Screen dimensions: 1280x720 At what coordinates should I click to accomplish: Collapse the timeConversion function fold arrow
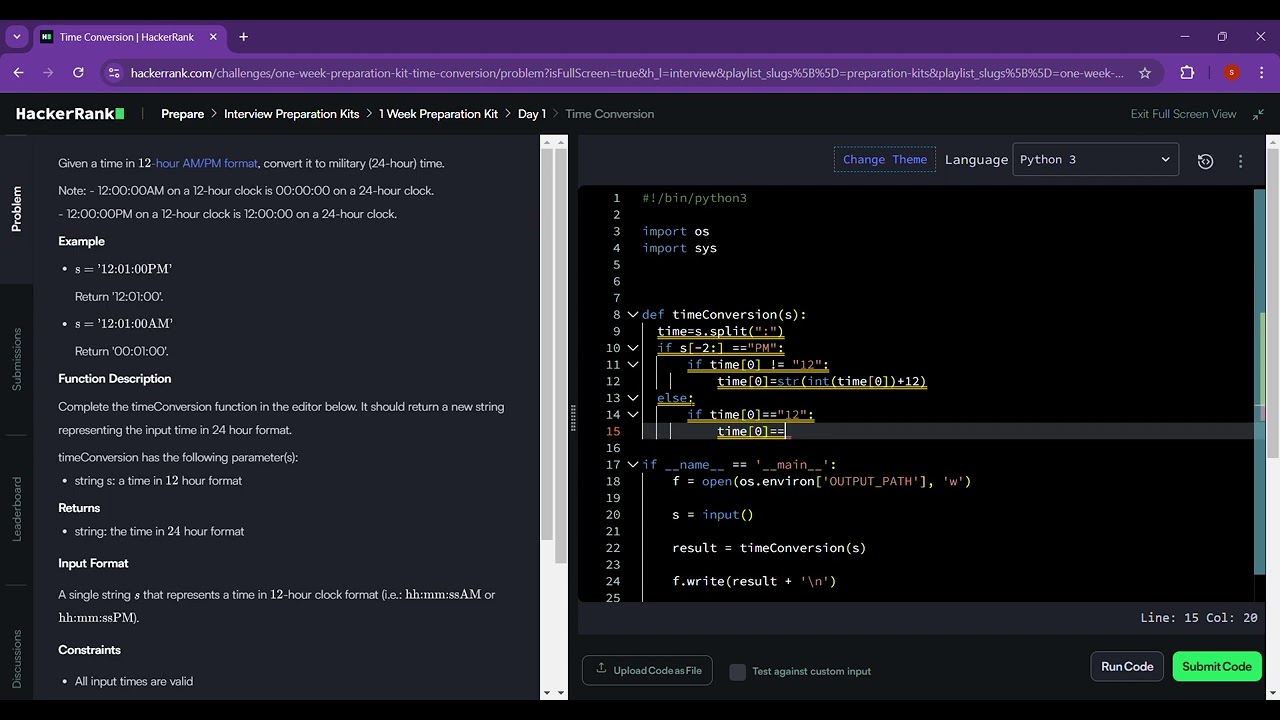632,315
